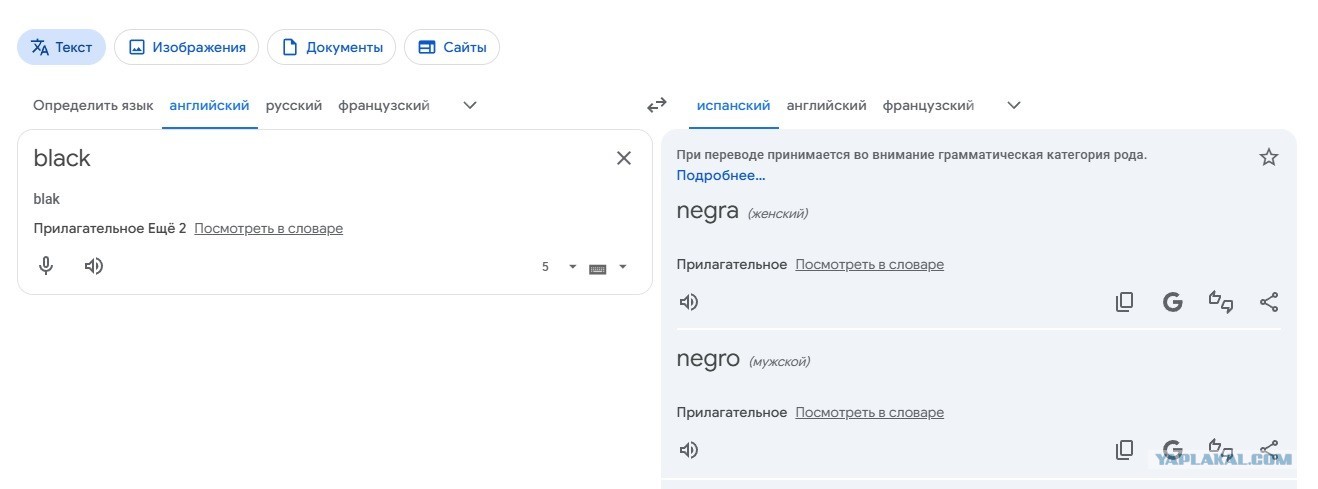
Task: Open the character count dropdown arrow
Action: 573,267
